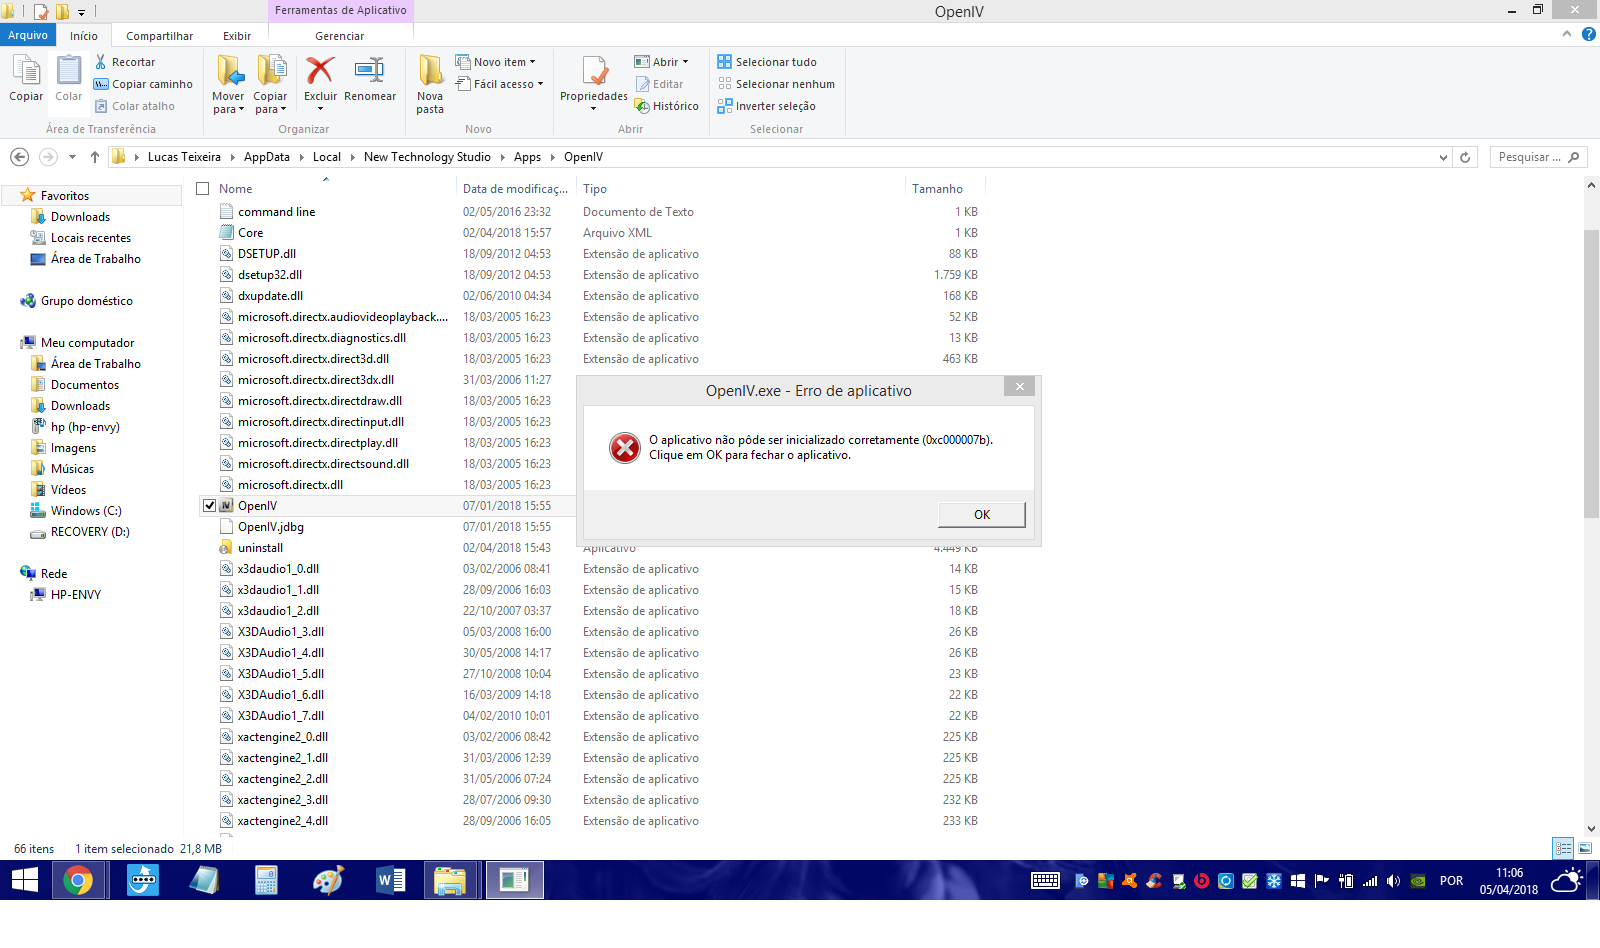Click the Excluir delete icon in ribbon
Screen dimensions: 1600x948
coord(320,72)
